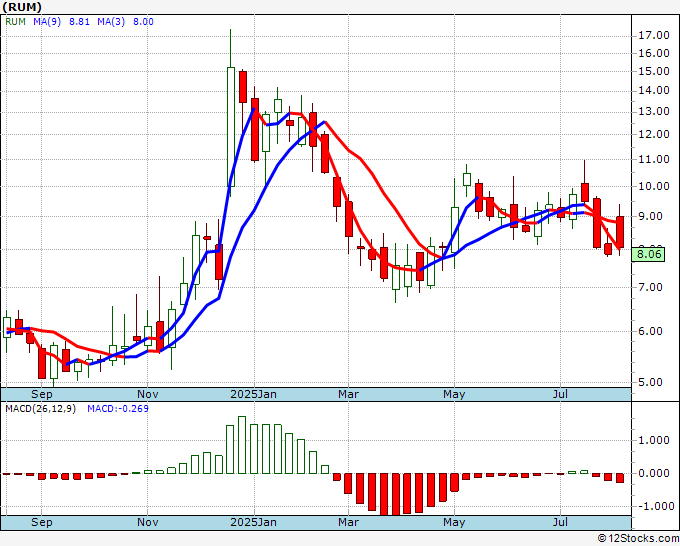Screen dimensions: 680x546
Task: Click May on the MACD panel date axis
Action: (x=454, y=522)
